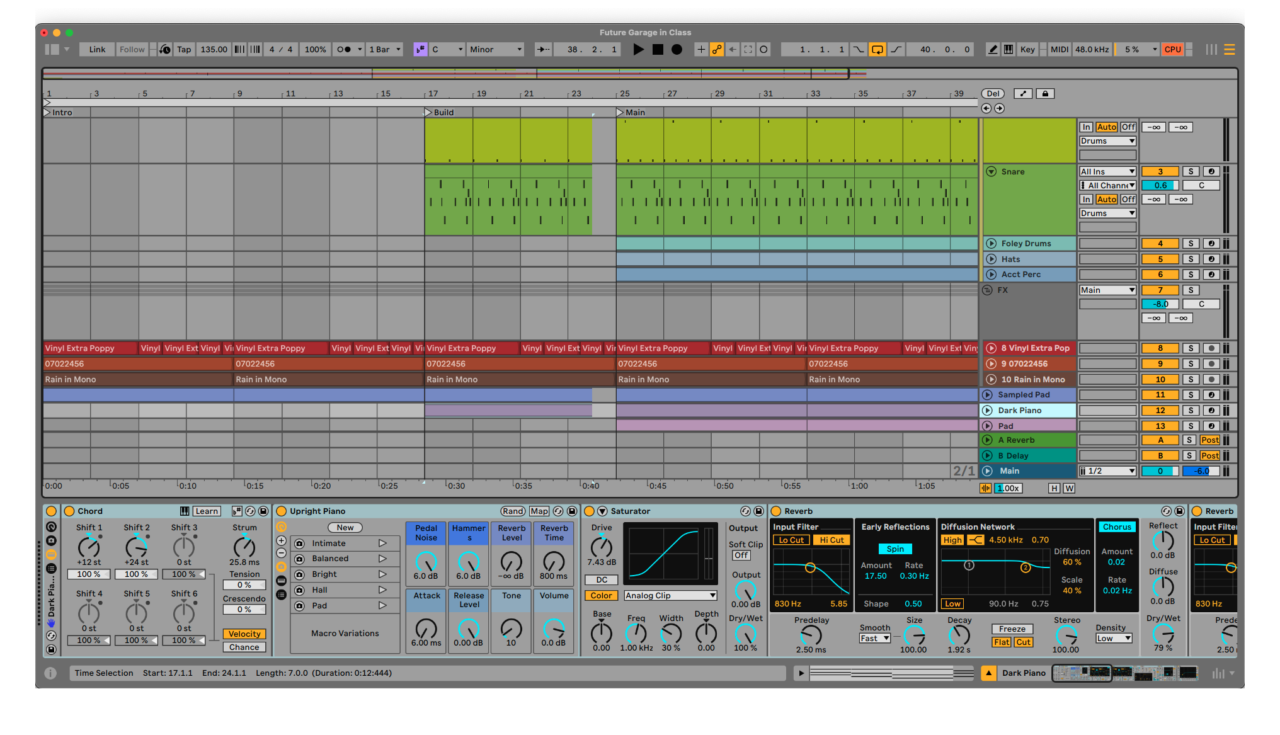This screenshot has width=1280, height=735.
Task: Click the Dark Piano track play icon
Action: 988,410
